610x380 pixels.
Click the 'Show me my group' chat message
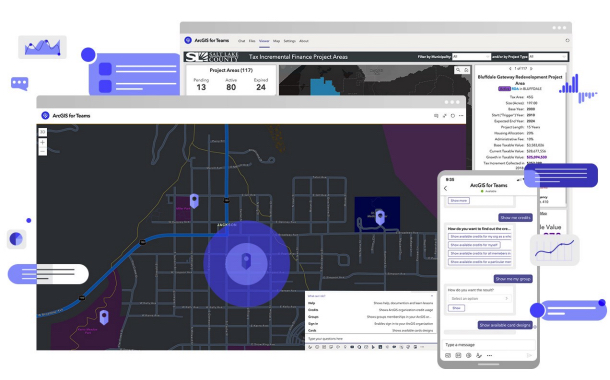tap(513, 279)
